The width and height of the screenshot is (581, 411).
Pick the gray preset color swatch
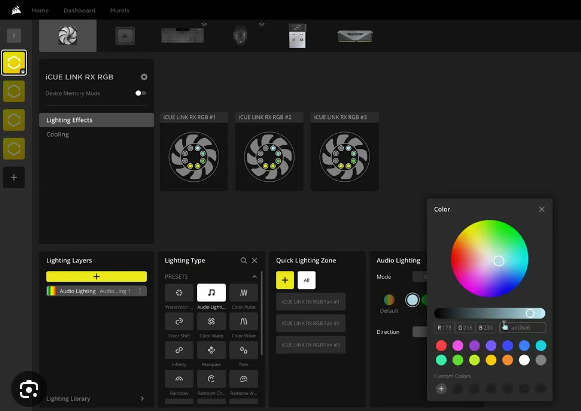541,360
